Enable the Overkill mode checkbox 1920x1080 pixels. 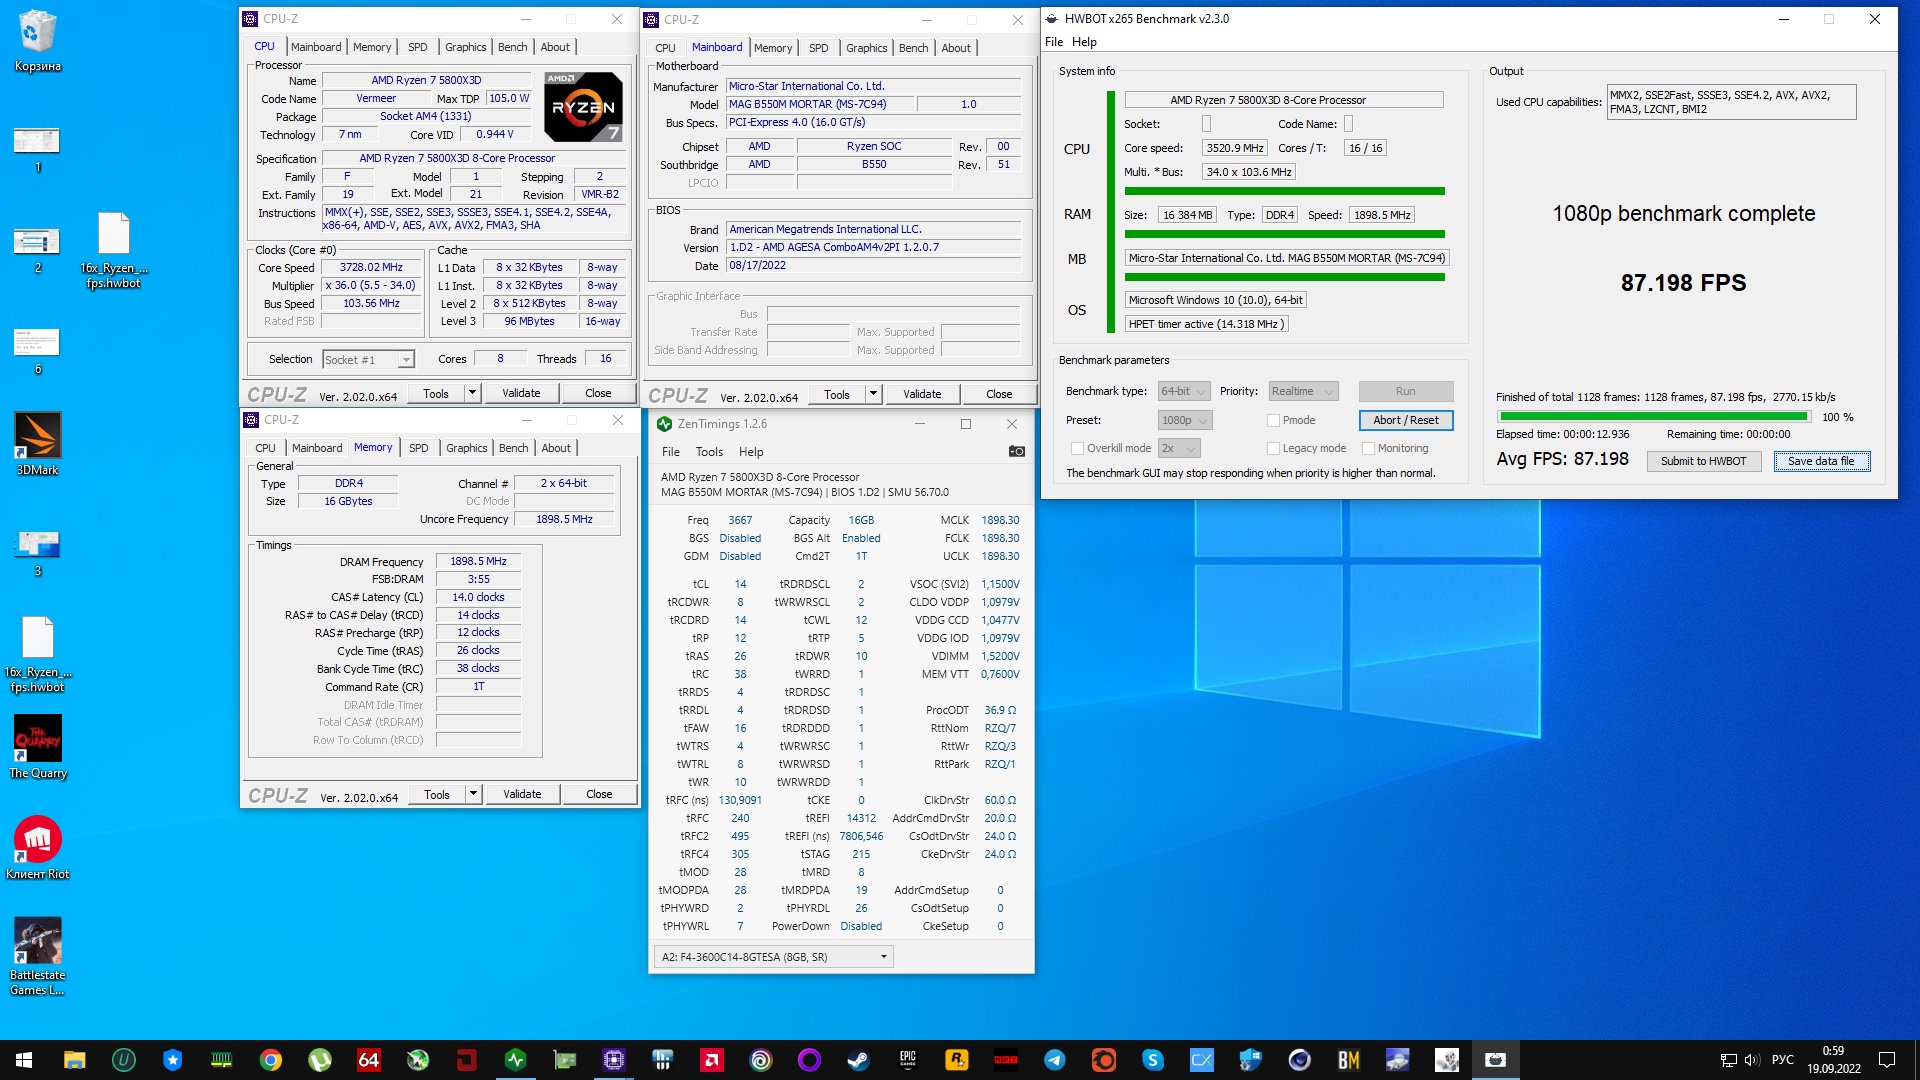pos(1077,448)
